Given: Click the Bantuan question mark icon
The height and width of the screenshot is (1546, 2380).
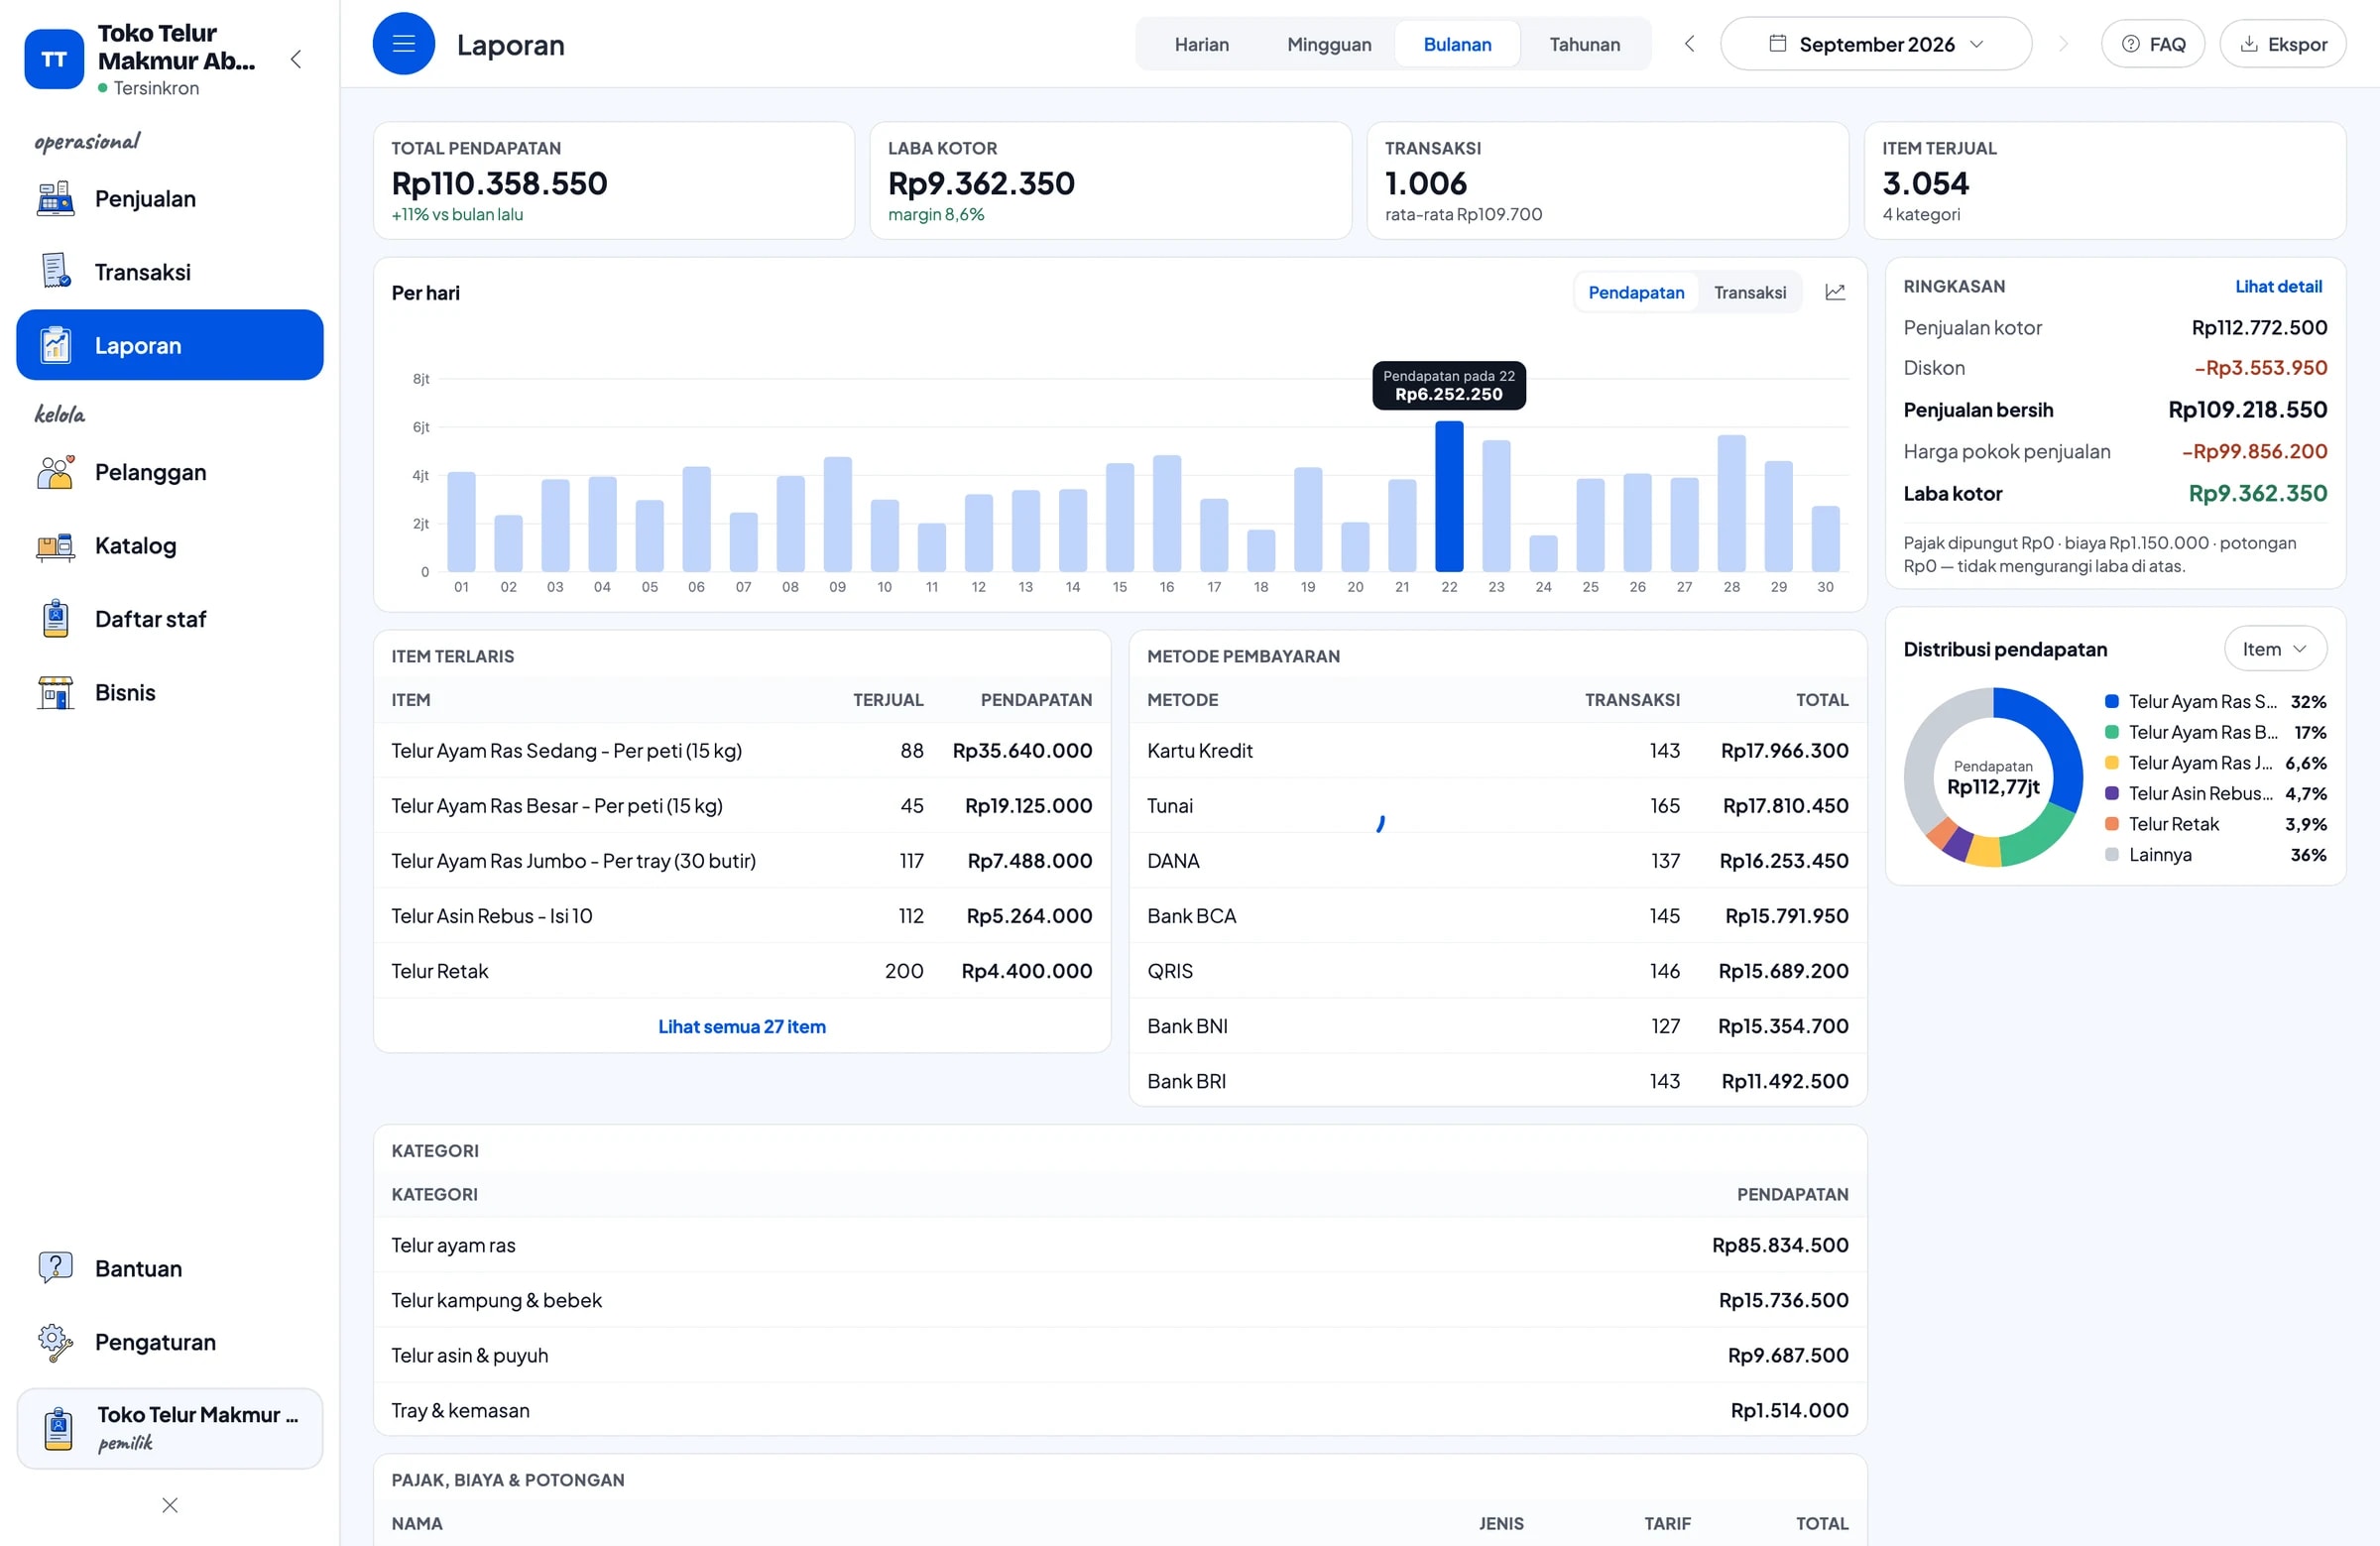Looking at the screenshot, I should pyautogui.click(x=55, y=1268).
